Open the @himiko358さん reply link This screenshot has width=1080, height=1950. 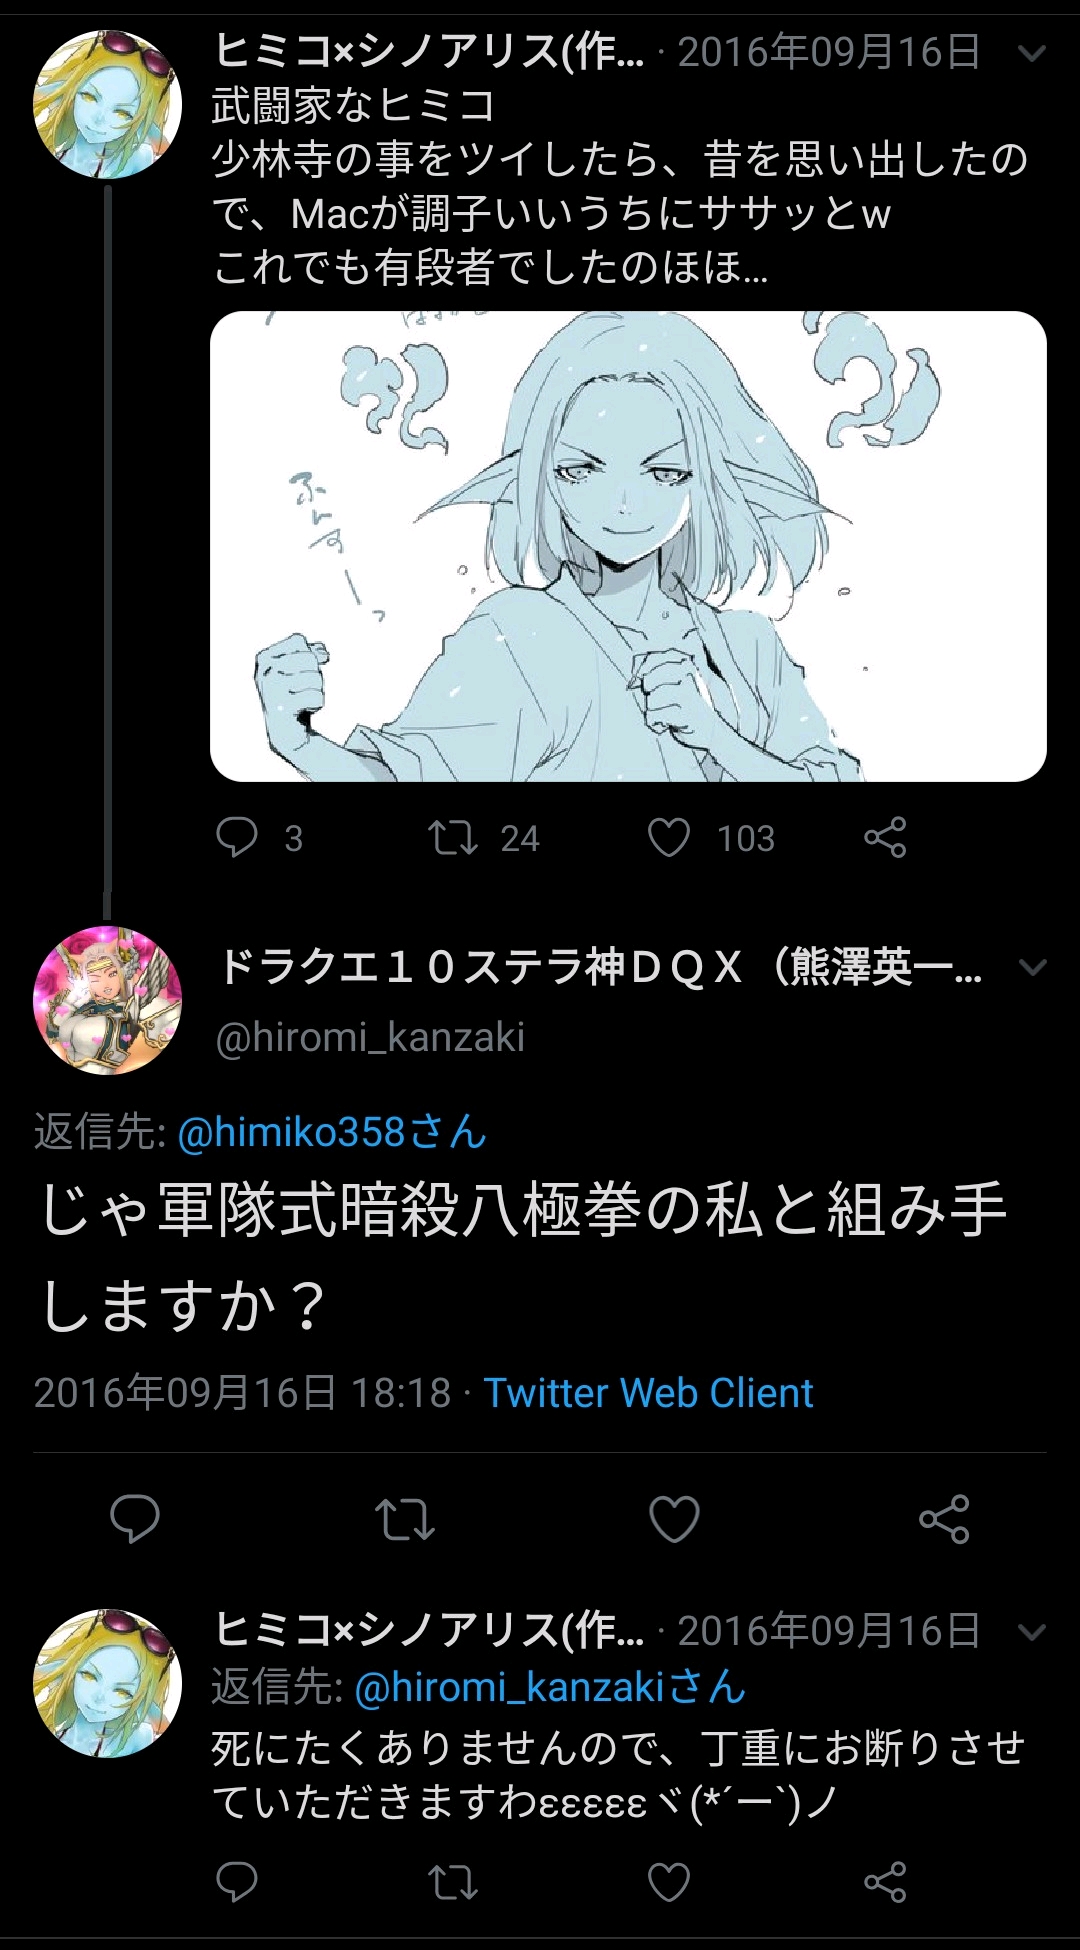pyautogui.click(x=332, y=1132)
